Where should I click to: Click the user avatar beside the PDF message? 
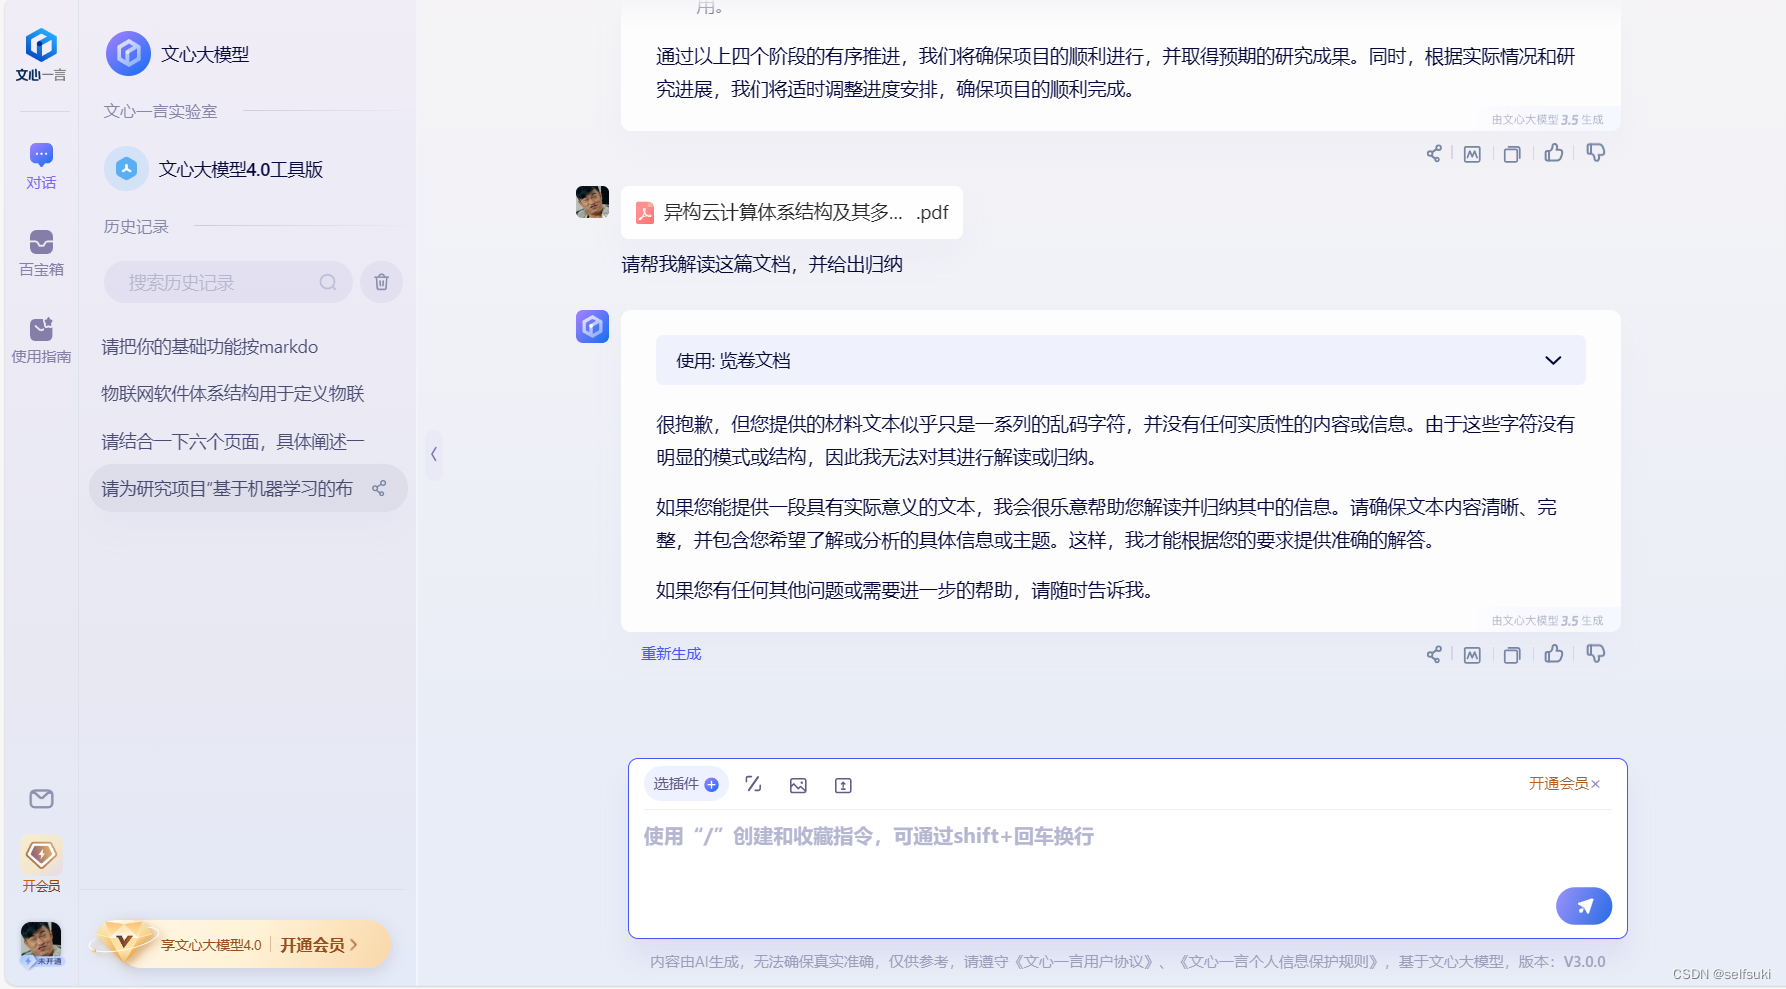(592, 202)
